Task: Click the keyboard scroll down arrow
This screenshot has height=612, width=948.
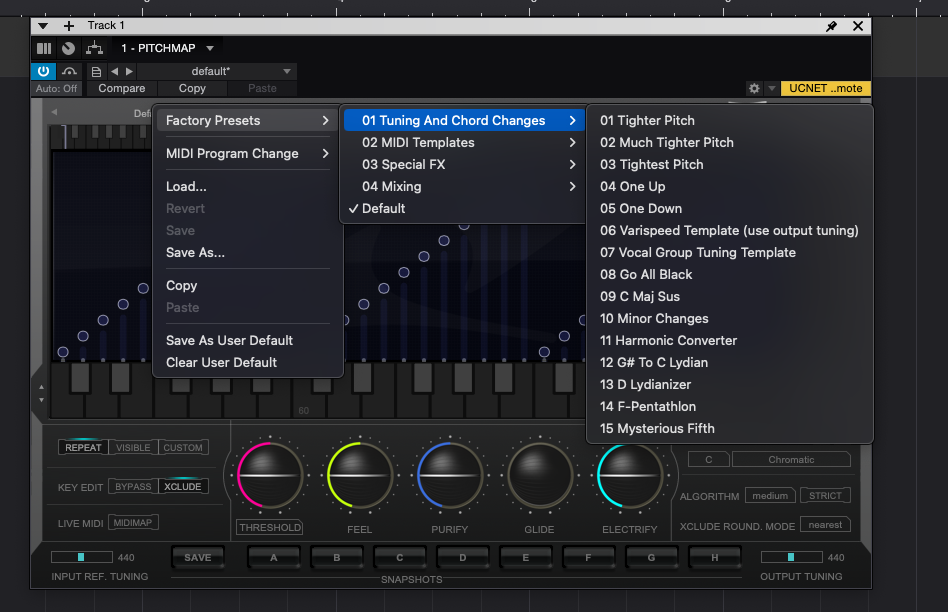Action: click(x=41, y=400)
